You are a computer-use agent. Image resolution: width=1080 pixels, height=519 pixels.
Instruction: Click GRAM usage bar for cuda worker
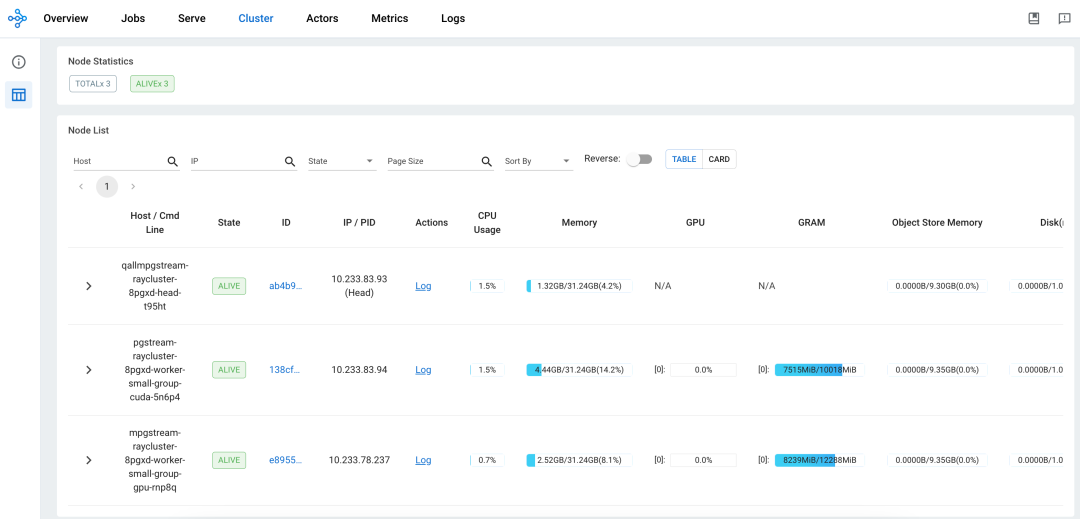(x=816, y=370)
